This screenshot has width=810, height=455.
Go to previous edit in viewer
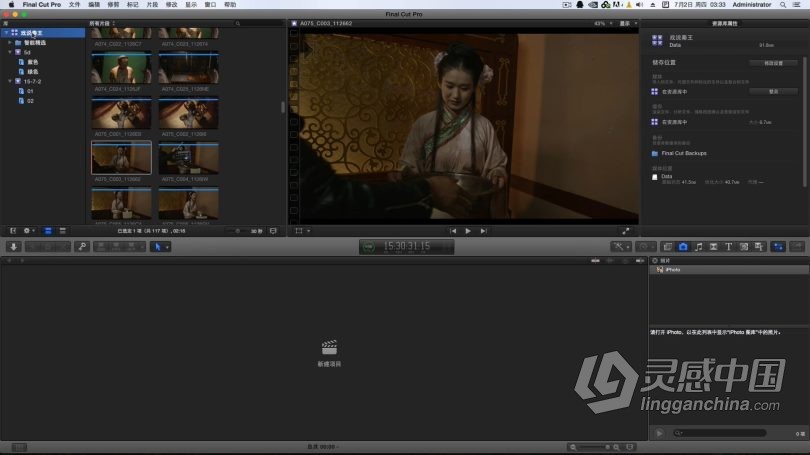(x=453, y=231)
